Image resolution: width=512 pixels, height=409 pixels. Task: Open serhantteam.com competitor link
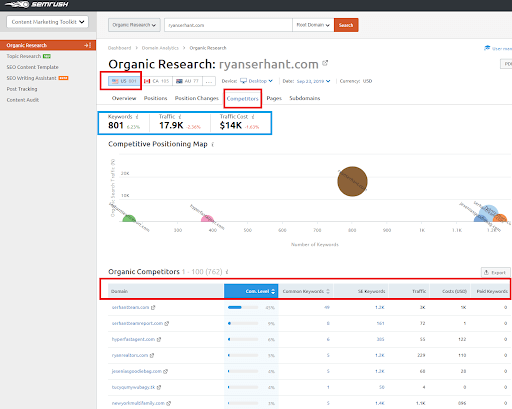[x=130, y=307]
